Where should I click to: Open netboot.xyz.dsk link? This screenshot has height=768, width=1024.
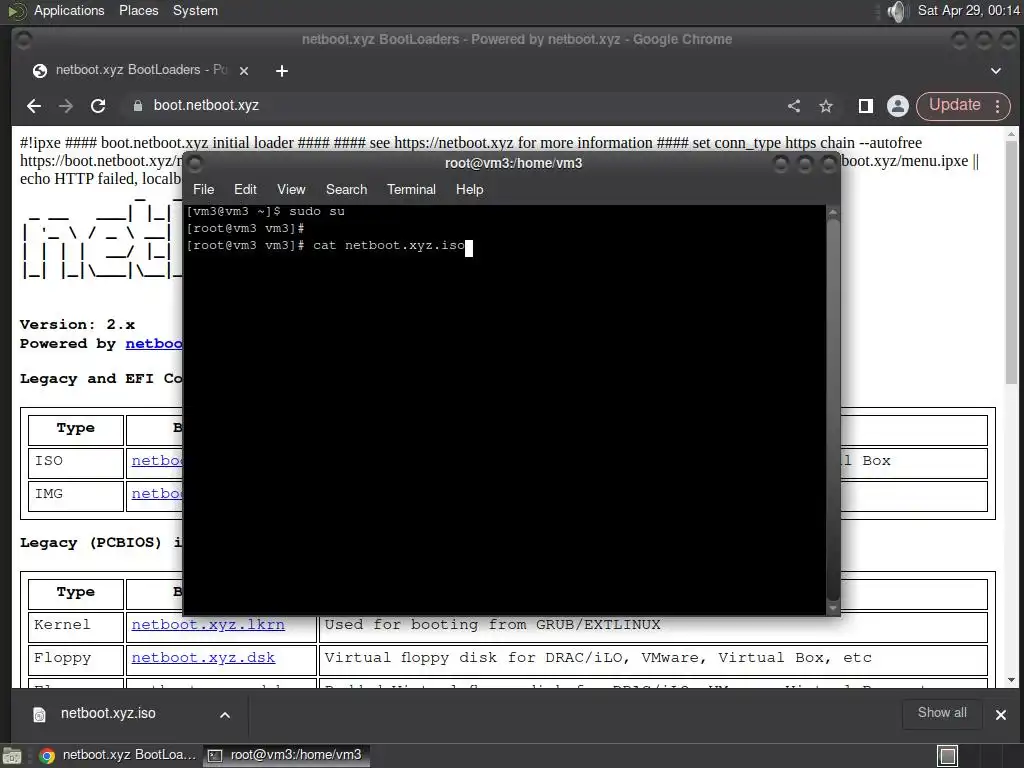click(x=203, y=658)
